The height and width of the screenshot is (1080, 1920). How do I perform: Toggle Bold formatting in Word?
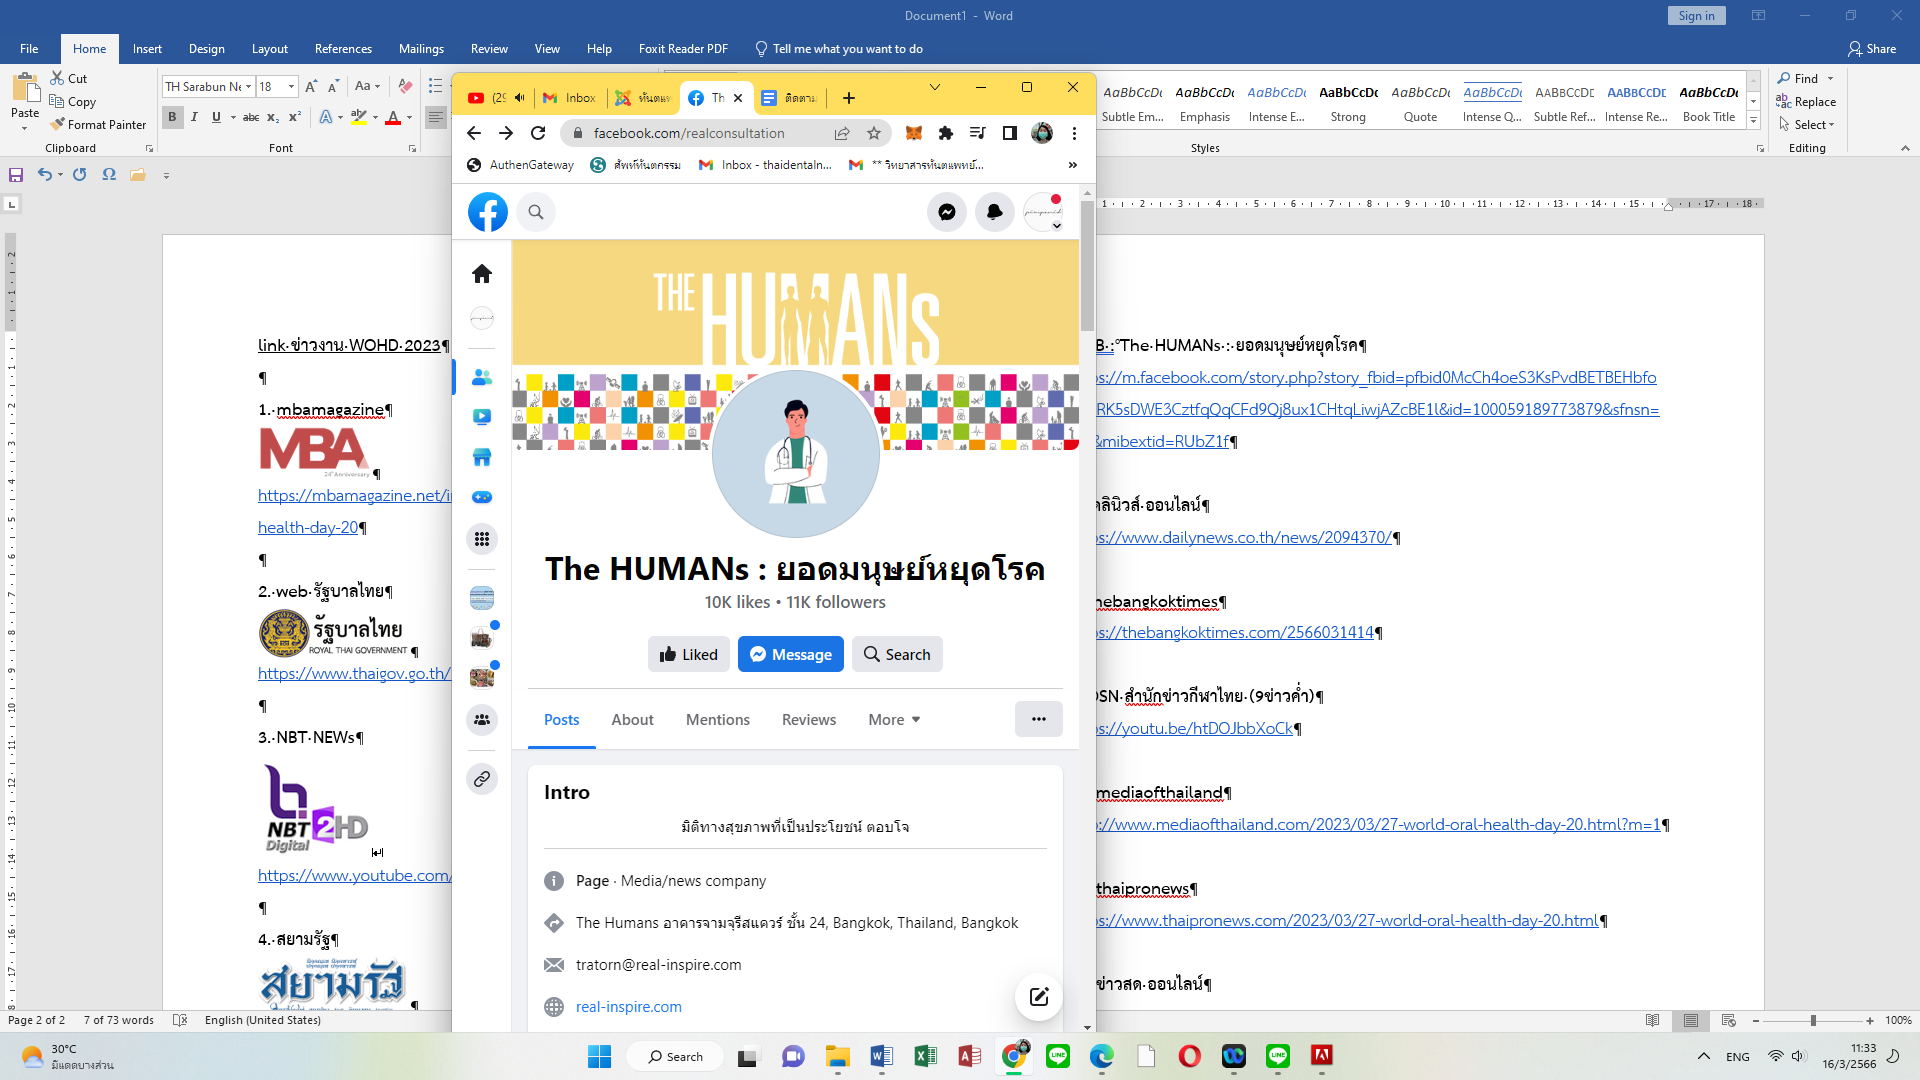[x=172, y=117]
